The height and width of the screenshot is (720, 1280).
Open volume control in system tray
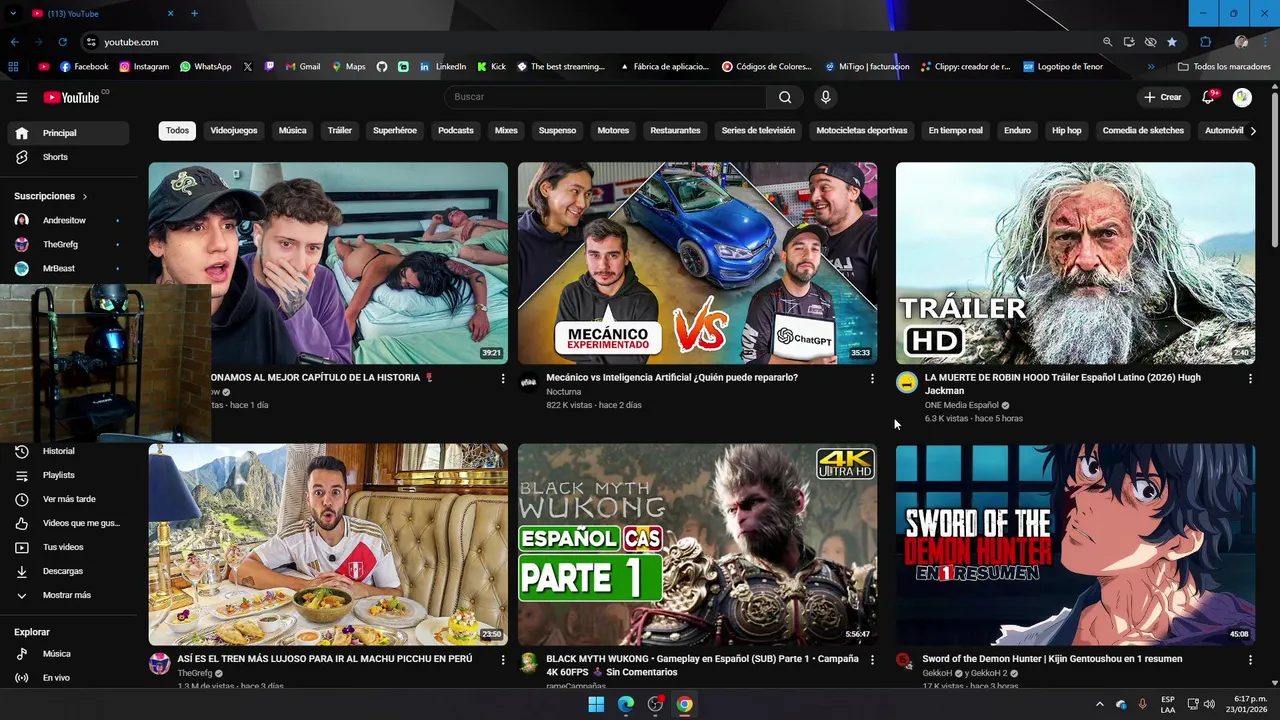[1210, 704]
